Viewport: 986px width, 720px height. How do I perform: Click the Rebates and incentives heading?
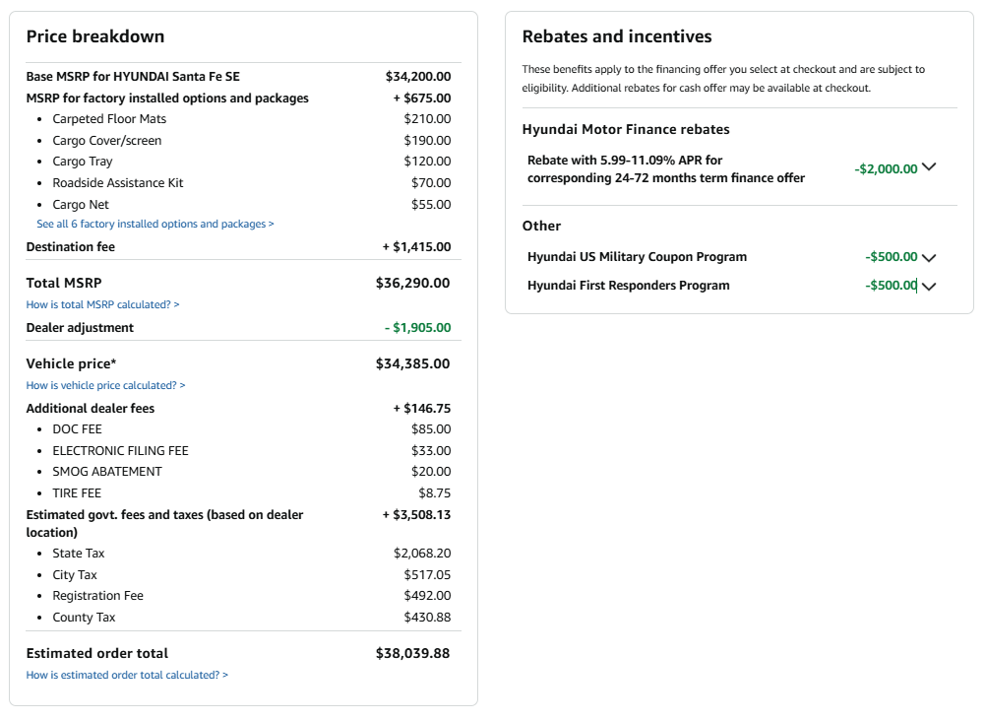[617, 36]
